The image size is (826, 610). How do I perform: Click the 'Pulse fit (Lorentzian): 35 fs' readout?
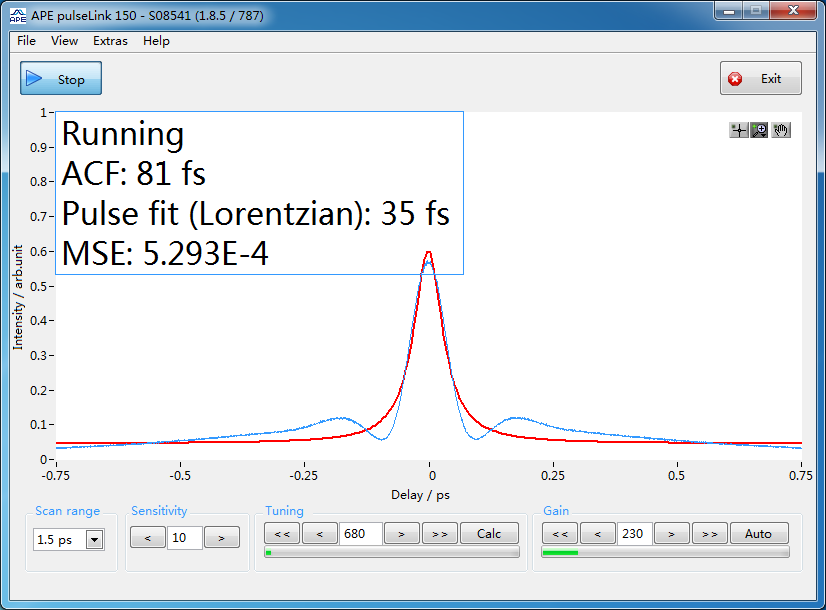255,214
